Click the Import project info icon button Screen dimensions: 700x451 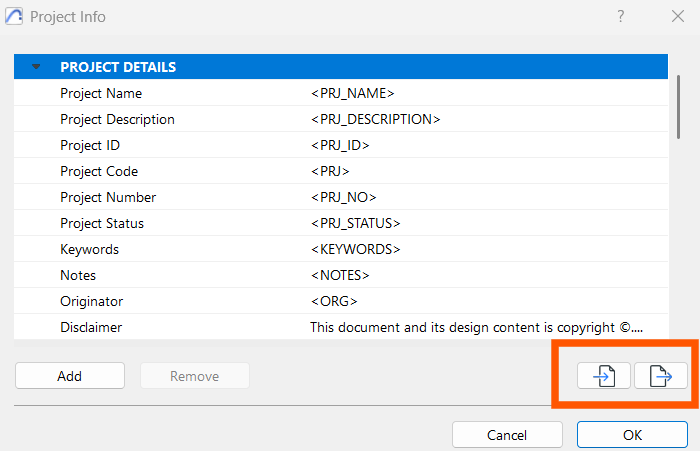604,376
